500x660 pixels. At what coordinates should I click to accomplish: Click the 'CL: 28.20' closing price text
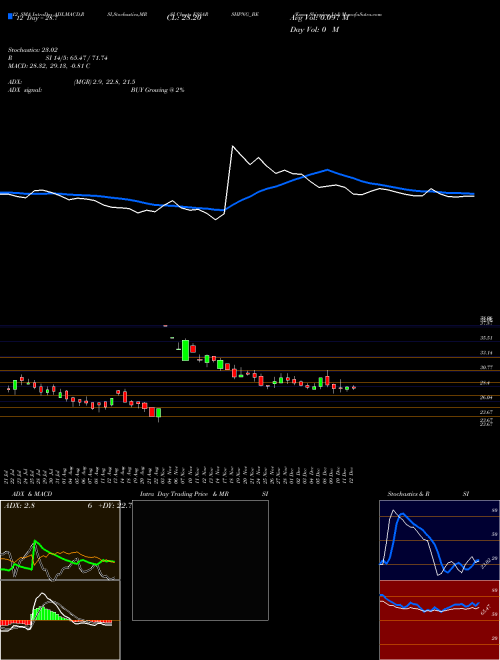pyautogui.click(x=184, y=18)
